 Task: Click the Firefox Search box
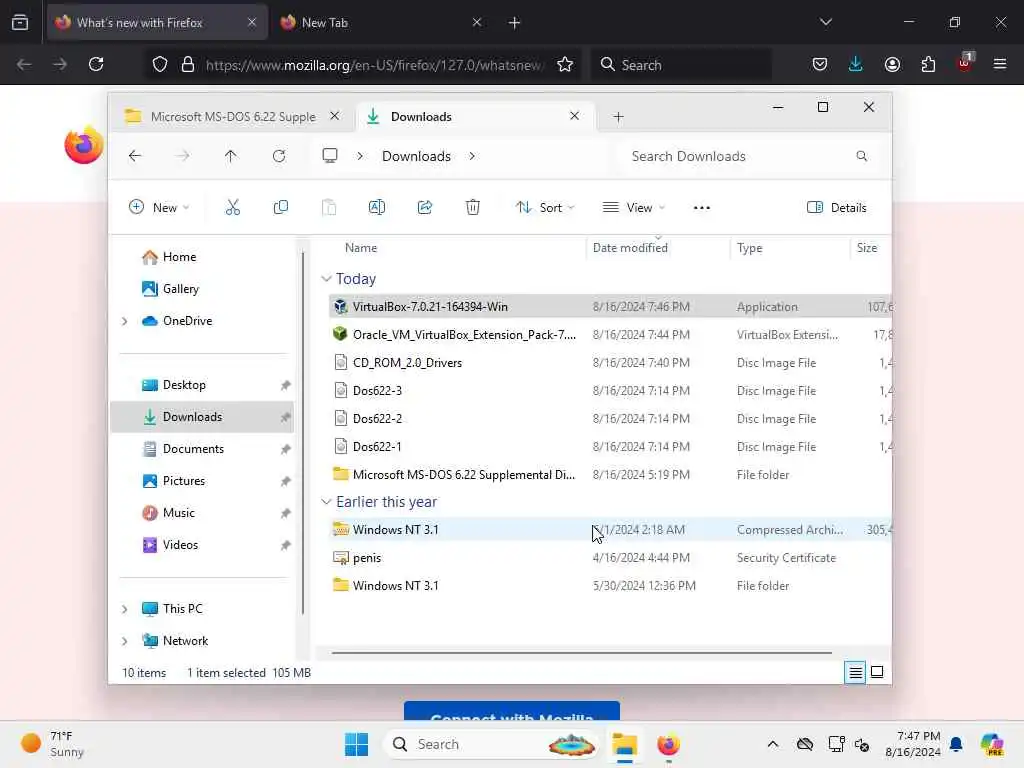click(681, 64)
